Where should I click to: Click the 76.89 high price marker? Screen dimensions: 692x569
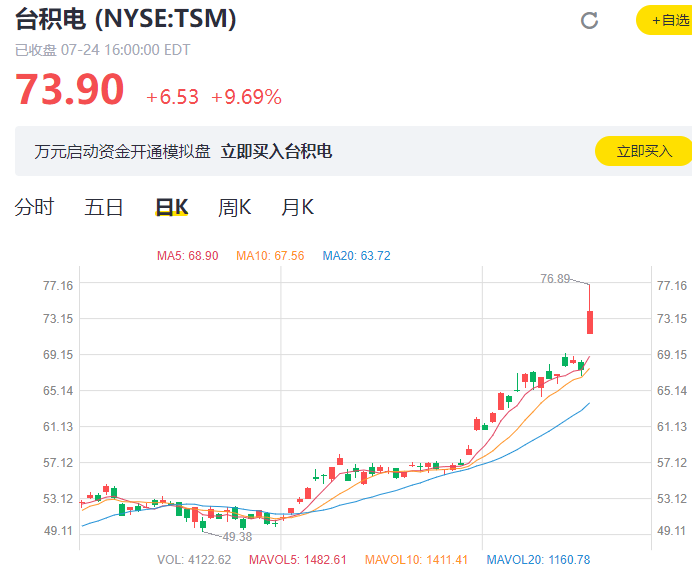click(x=555, y=279)
